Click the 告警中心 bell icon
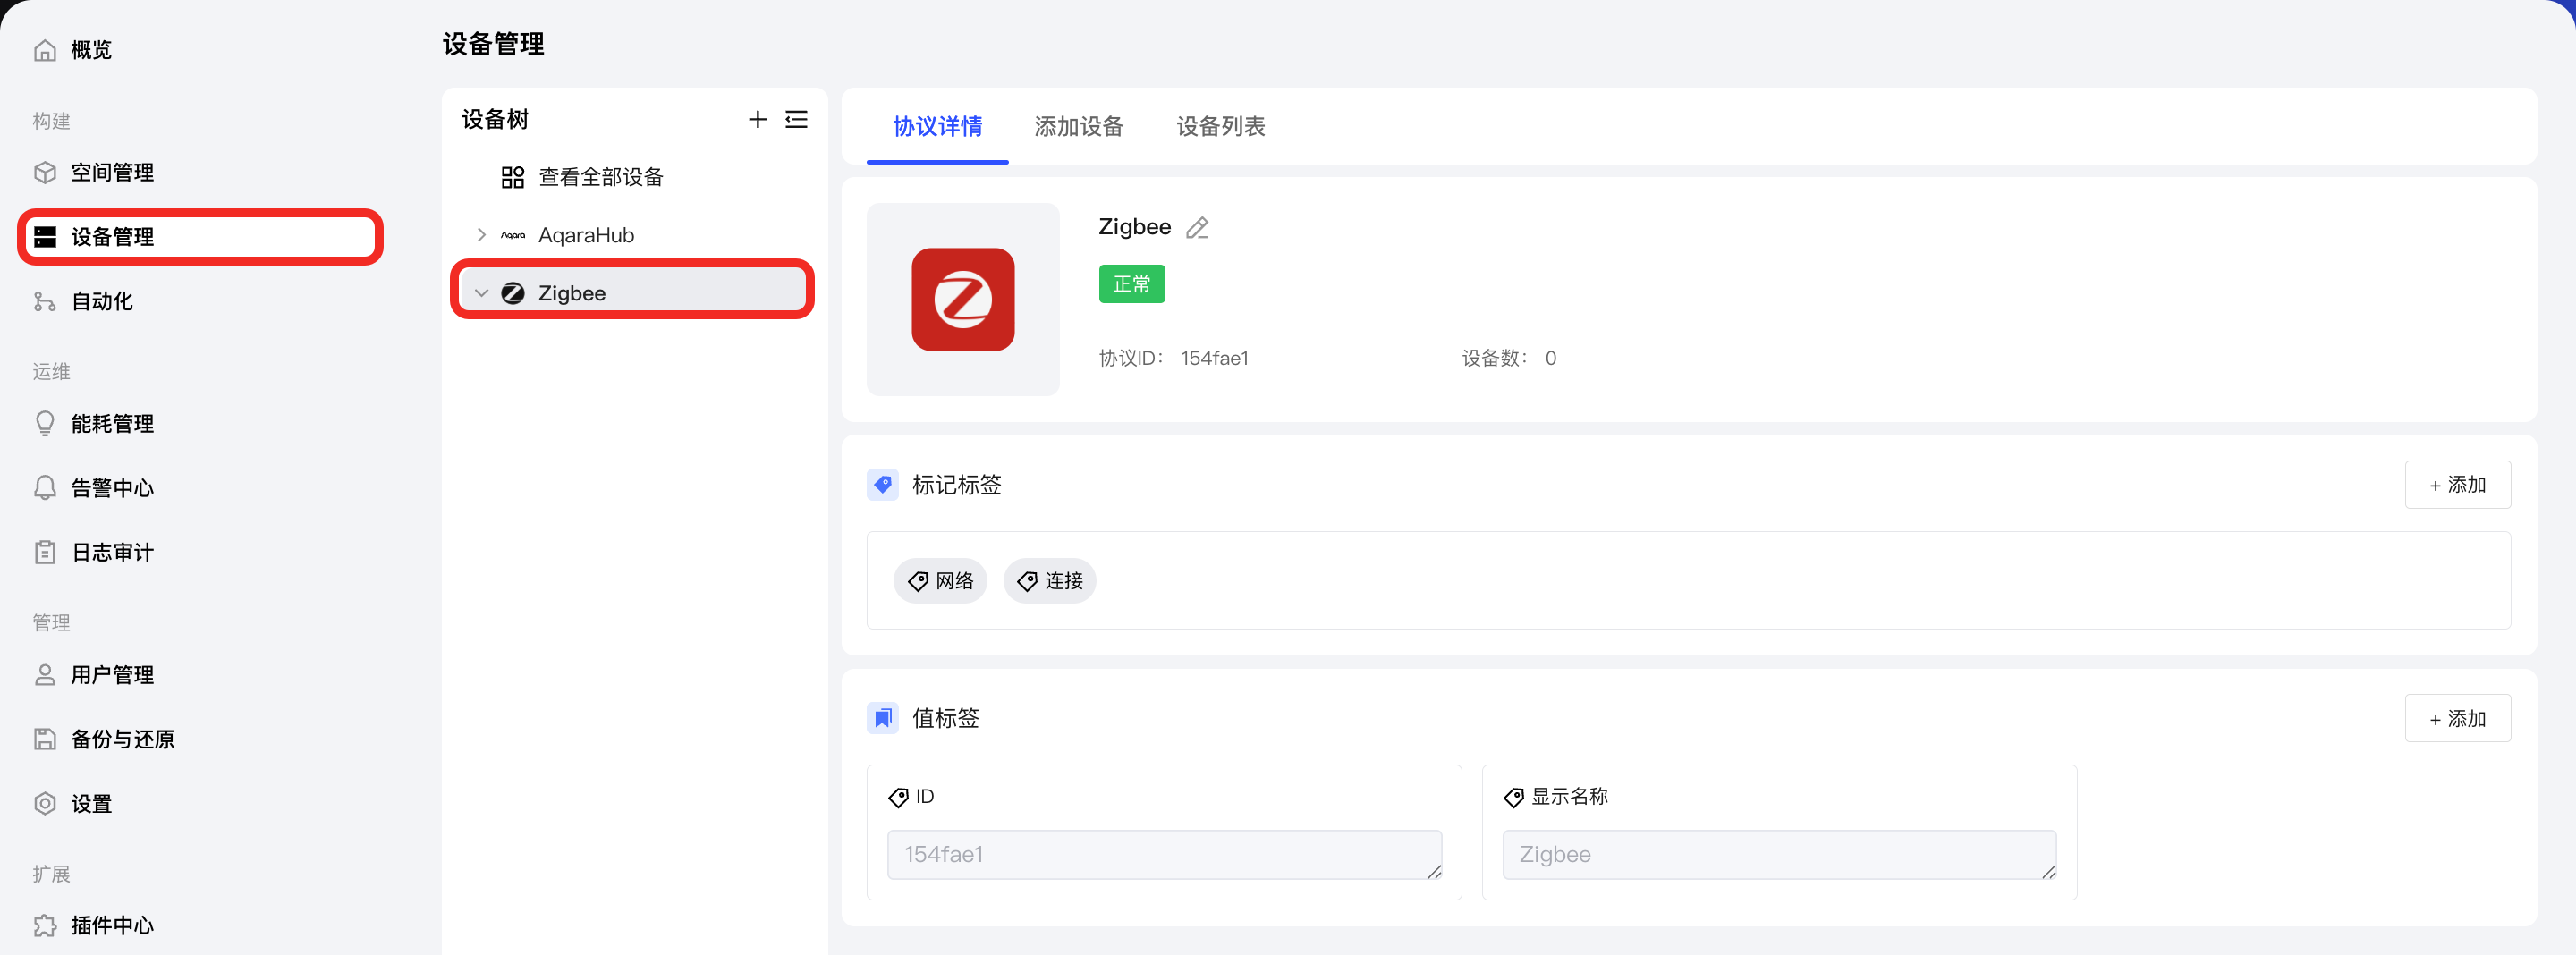The height and width of the screenshot is (955, 2576). point(45,488)
